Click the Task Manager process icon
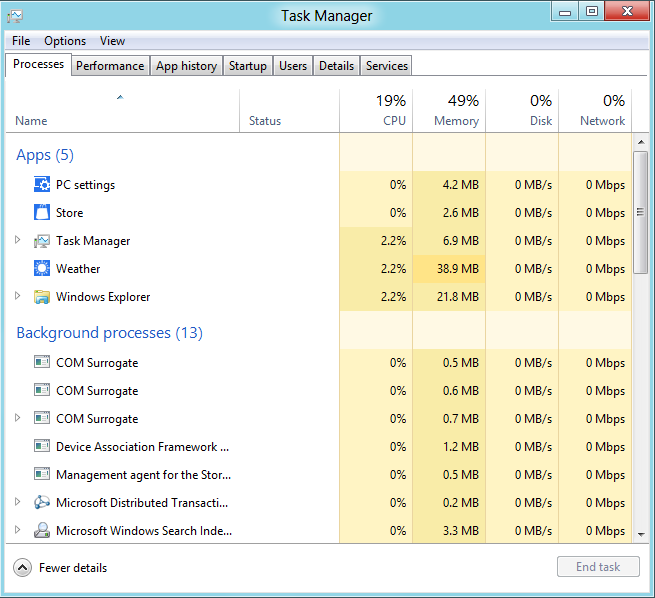This screenshot has height=598, width=655. 42,241
